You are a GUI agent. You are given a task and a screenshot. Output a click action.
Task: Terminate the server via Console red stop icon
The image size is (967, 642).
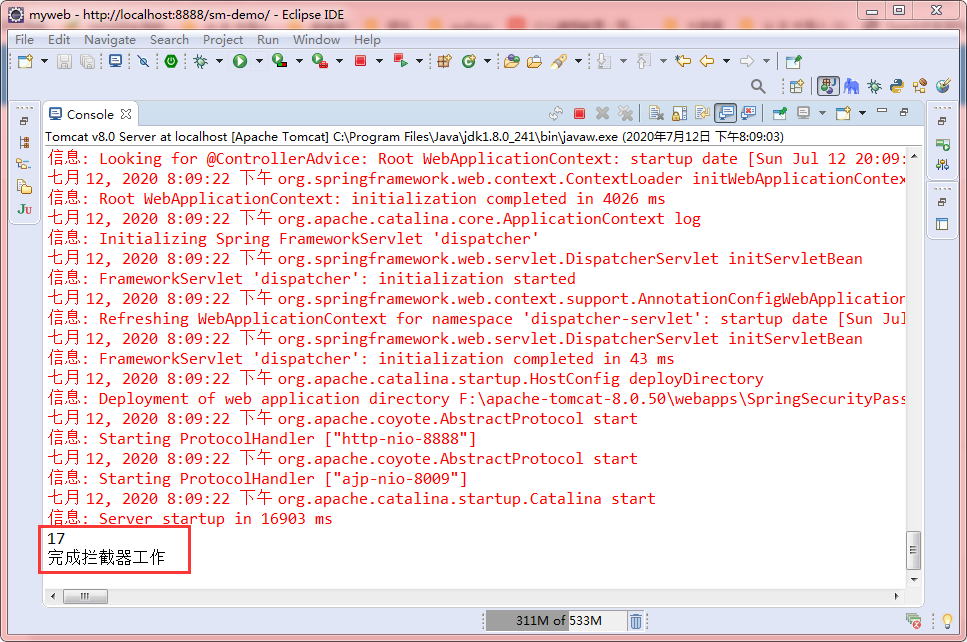pyautogui.click(x=579, y=113)
